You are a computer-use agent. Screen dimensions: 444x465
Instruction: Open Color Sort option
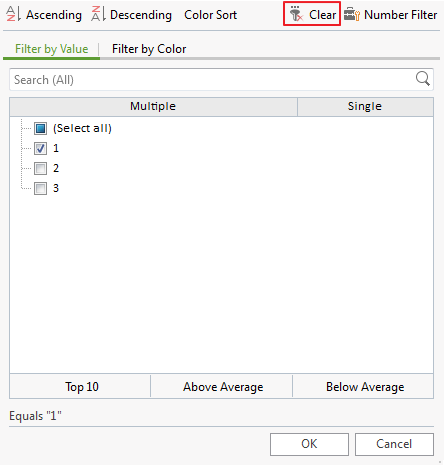[x=210, y=15]
